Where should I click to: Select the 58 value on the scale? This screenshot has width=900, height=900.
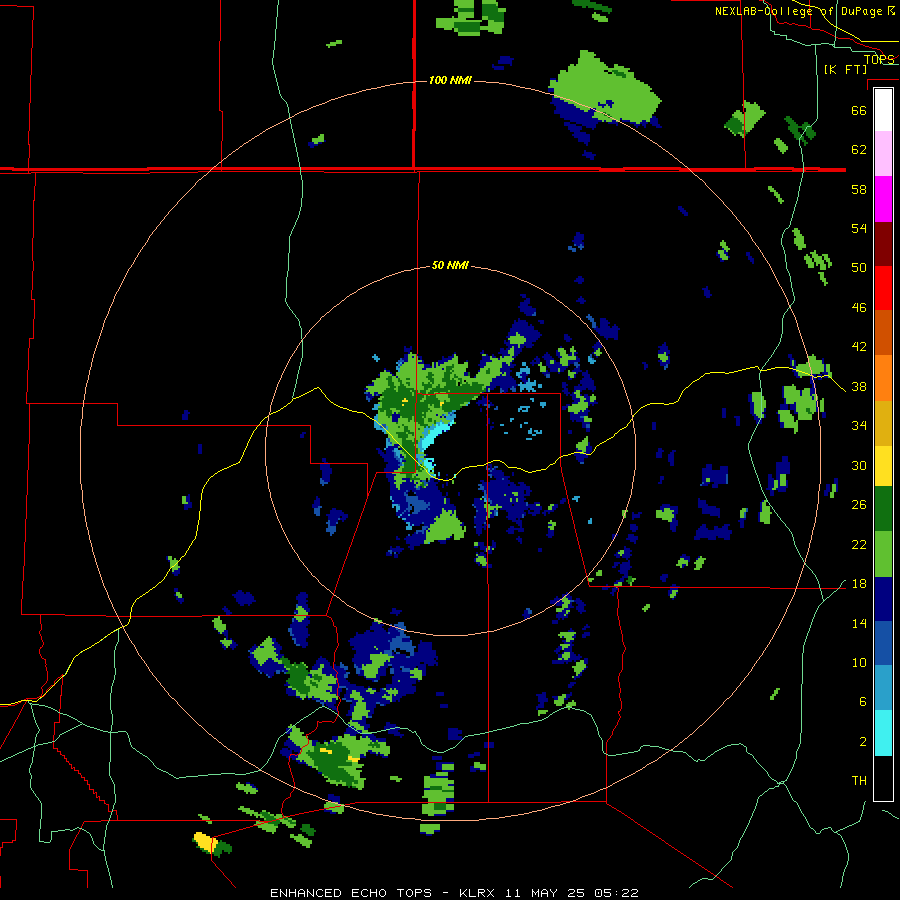859,189
